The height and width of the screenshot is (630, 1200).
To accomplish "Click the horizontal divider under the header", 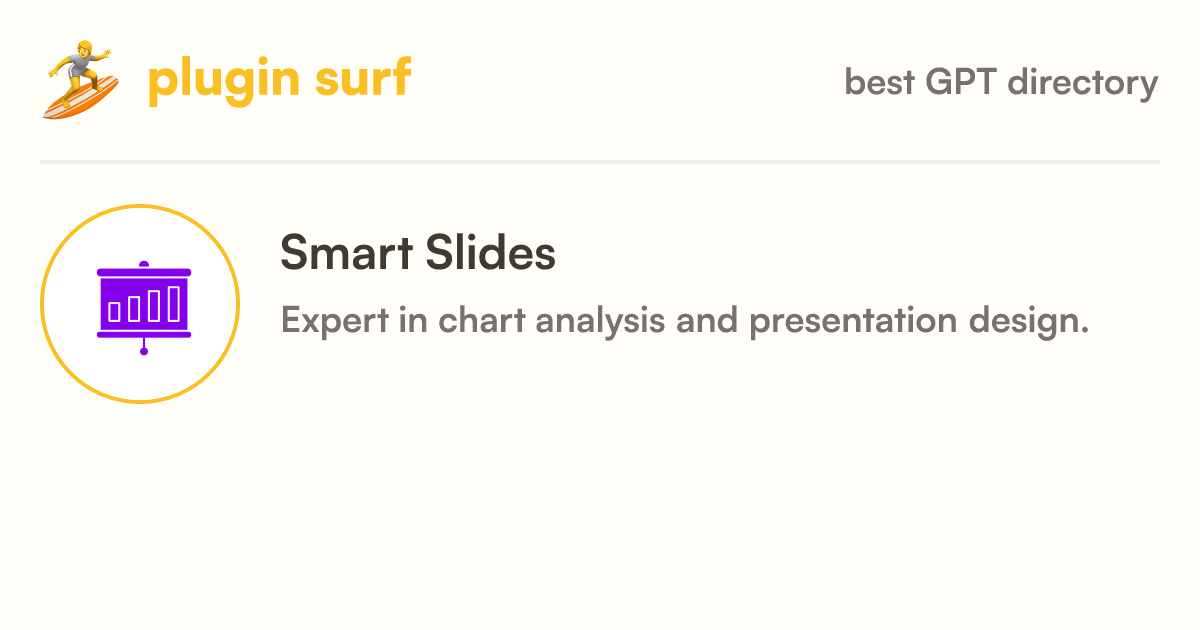I will coord(600,161).
